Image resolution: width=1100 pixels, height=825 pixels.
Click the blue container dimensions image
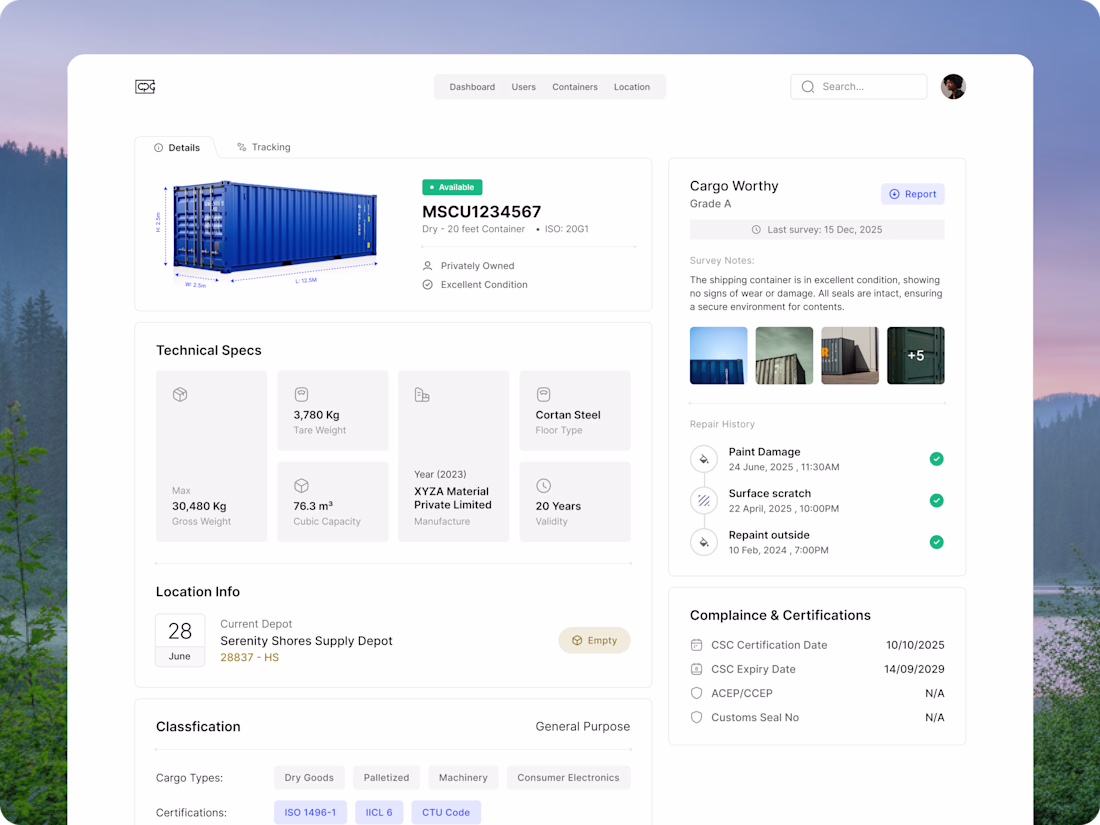(268, 234)
